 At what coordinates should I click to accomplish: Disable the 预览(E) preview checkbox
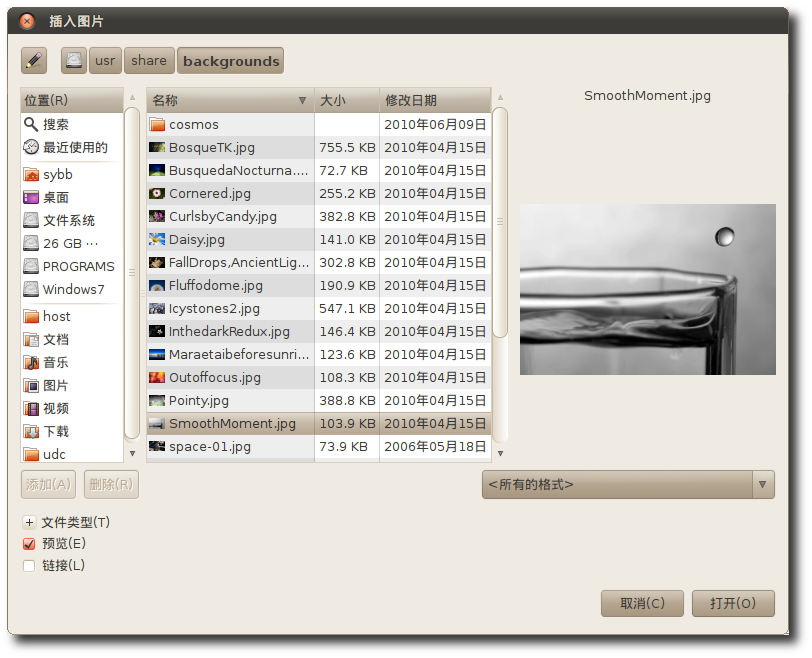pos(30,544)
